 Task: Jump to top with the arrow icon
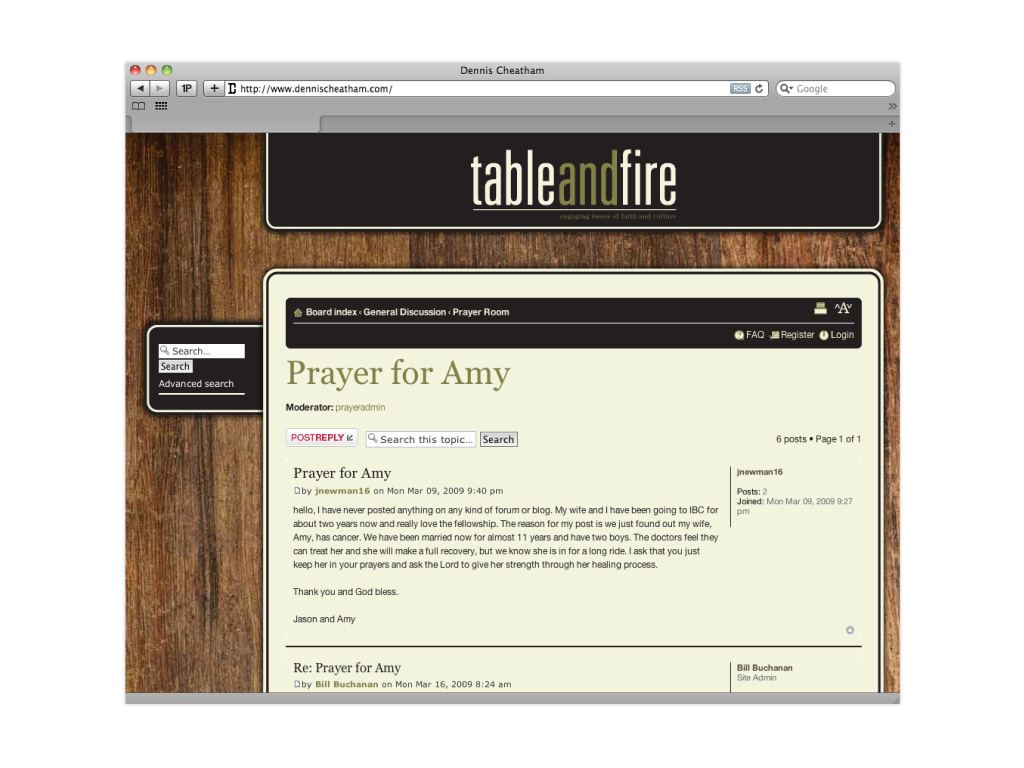coord(850,630)
